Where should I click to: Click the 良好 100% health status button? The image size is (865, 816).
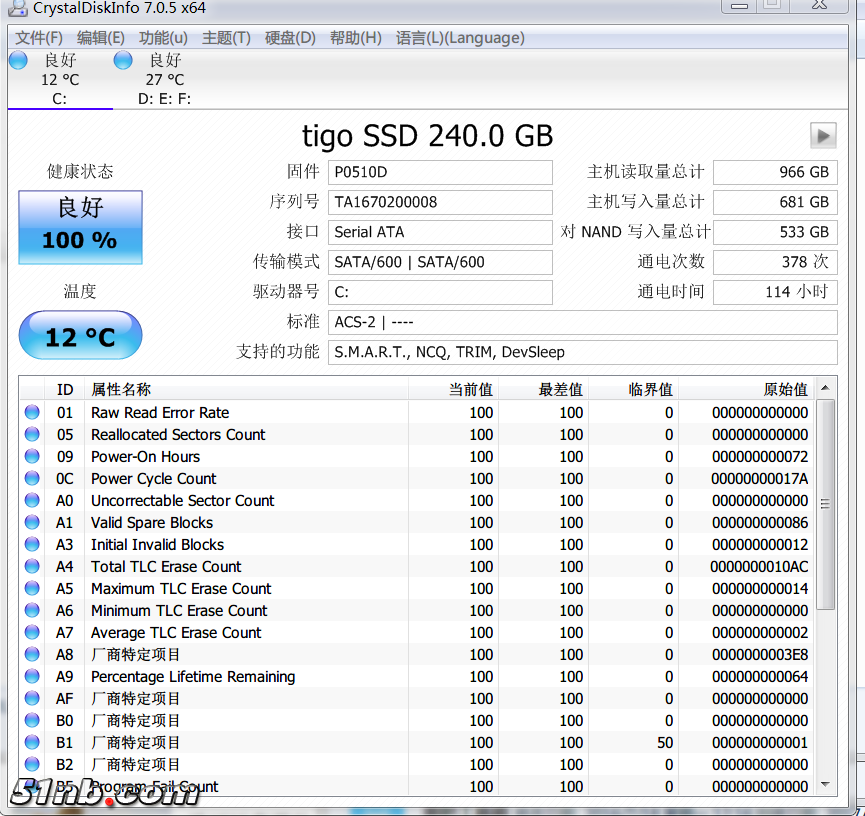pyautogui.click(x=80, y=222)
